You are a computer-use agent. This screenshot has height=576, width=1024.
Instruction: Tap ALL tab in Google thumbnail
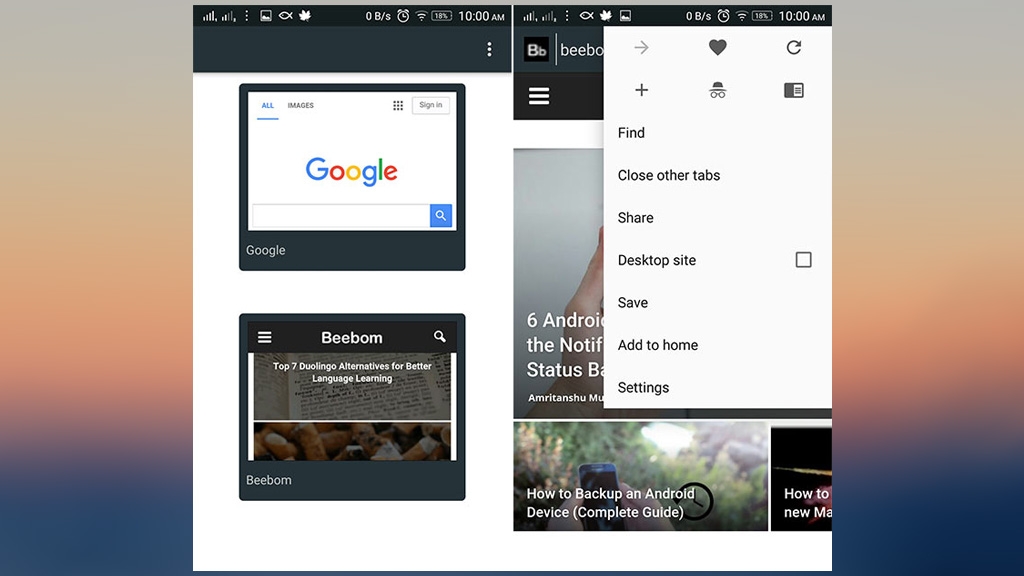[x=268, y=105]
